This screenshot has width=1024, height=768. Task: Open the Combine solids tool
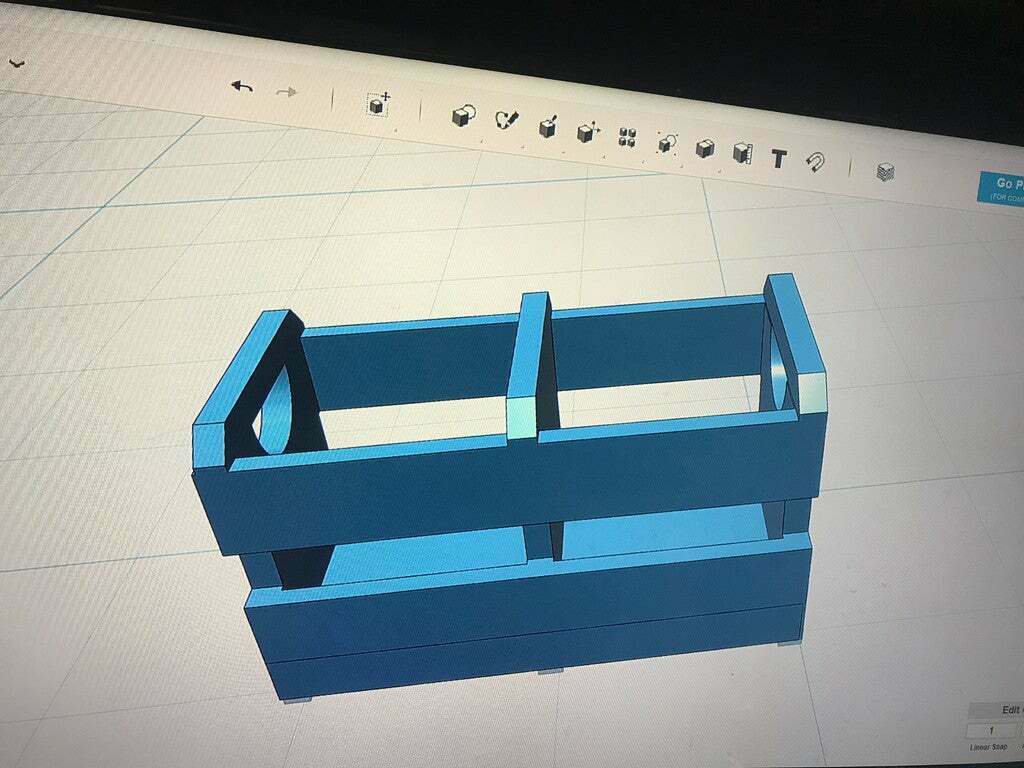click(705, 148)
